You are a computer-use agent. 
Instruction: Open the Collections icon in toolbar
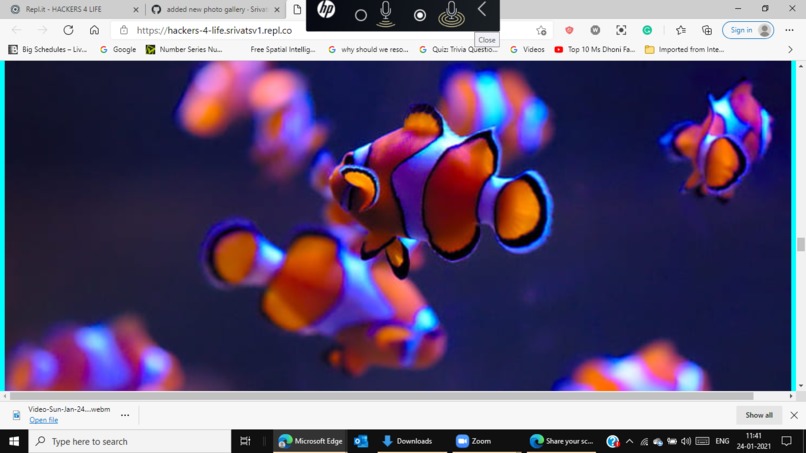tap(707, 30)
